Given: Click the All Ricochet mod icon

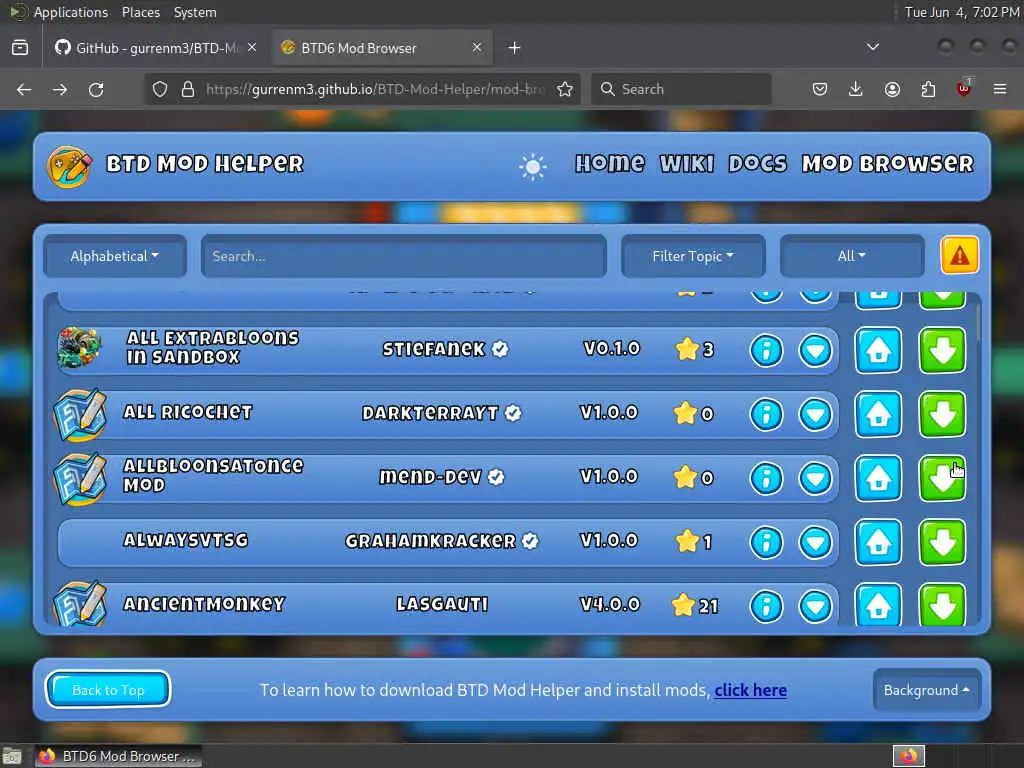Looking at the screenshot, I should [x=80, y=414].
